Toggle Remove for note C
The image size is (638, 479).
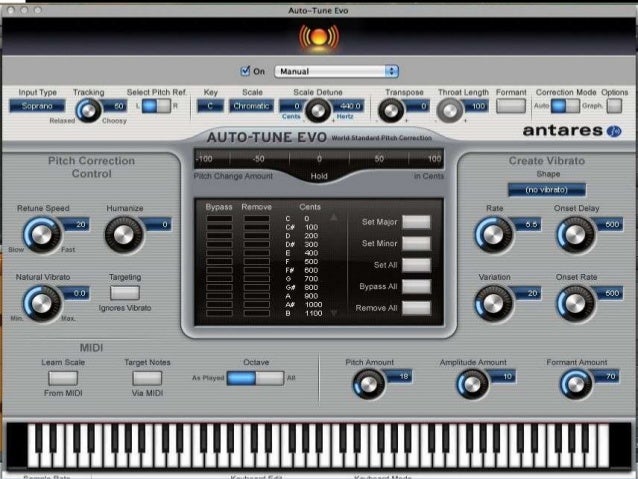coord(256,219)
